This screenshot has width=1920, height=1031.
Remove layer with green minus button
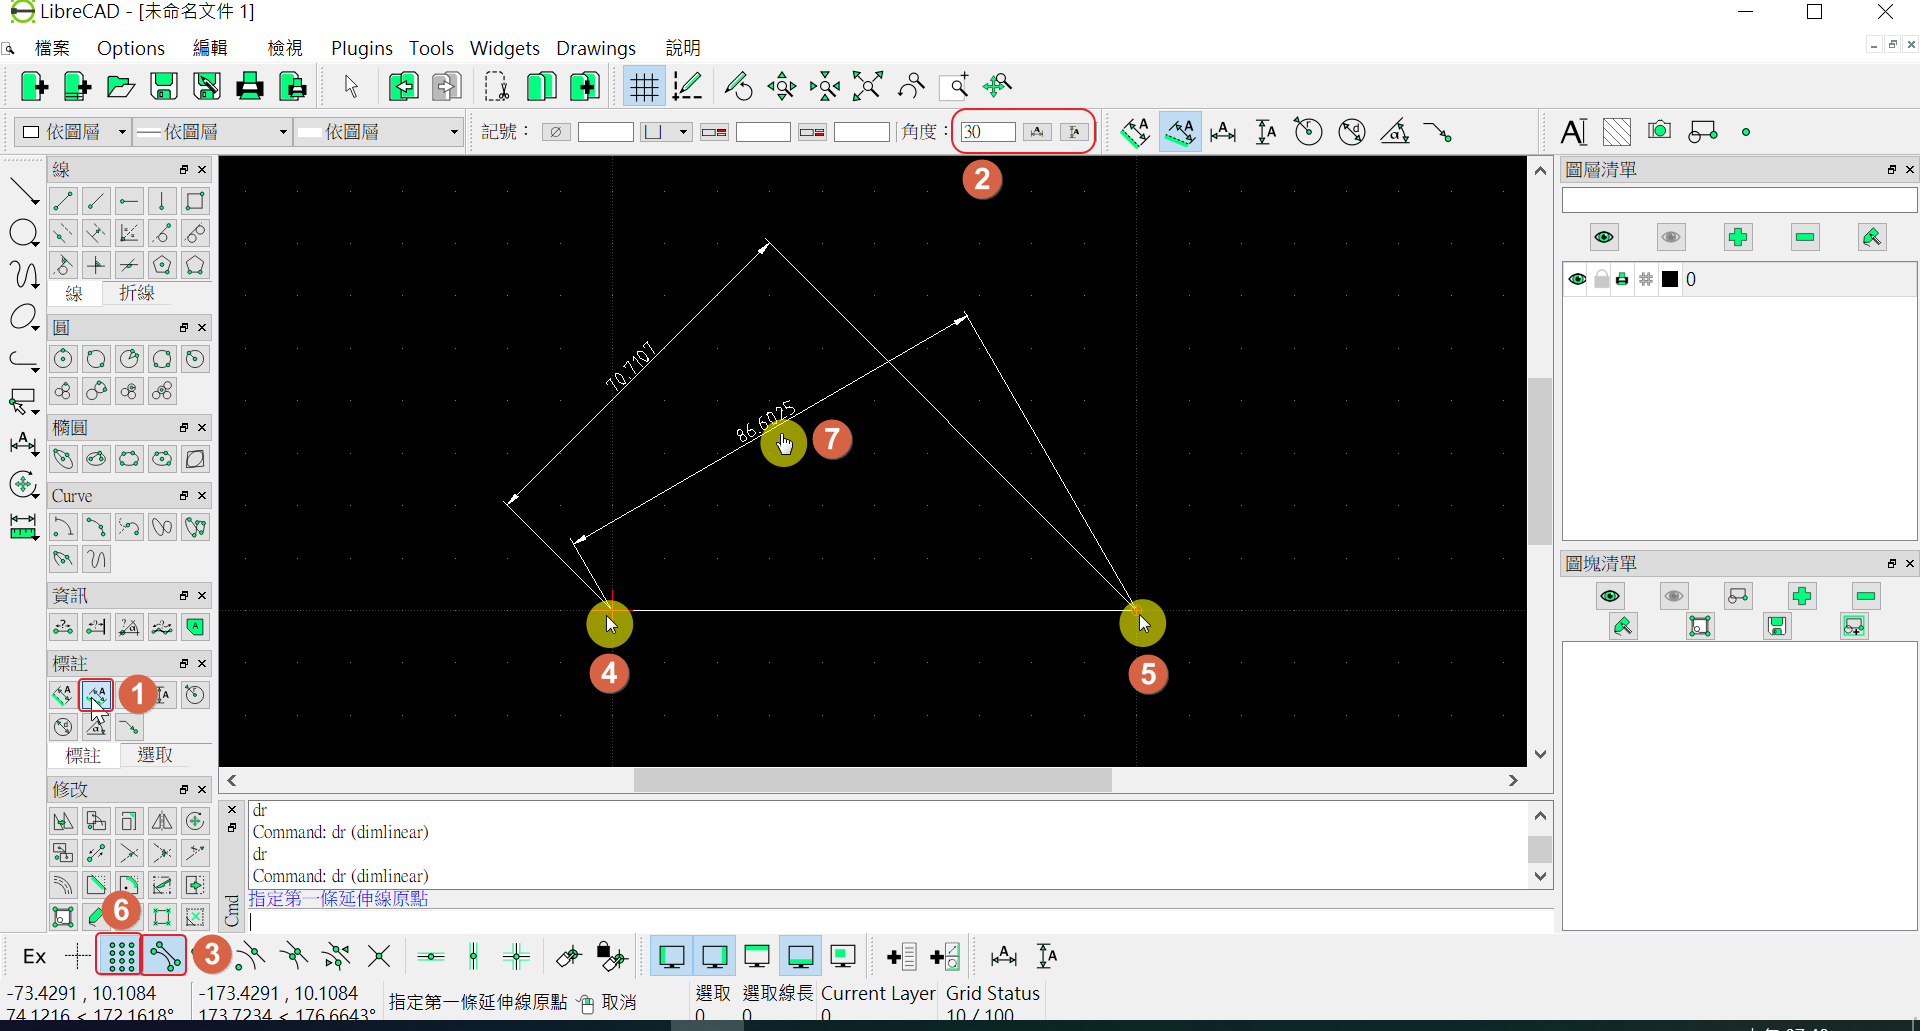(x=1805, y=237)
